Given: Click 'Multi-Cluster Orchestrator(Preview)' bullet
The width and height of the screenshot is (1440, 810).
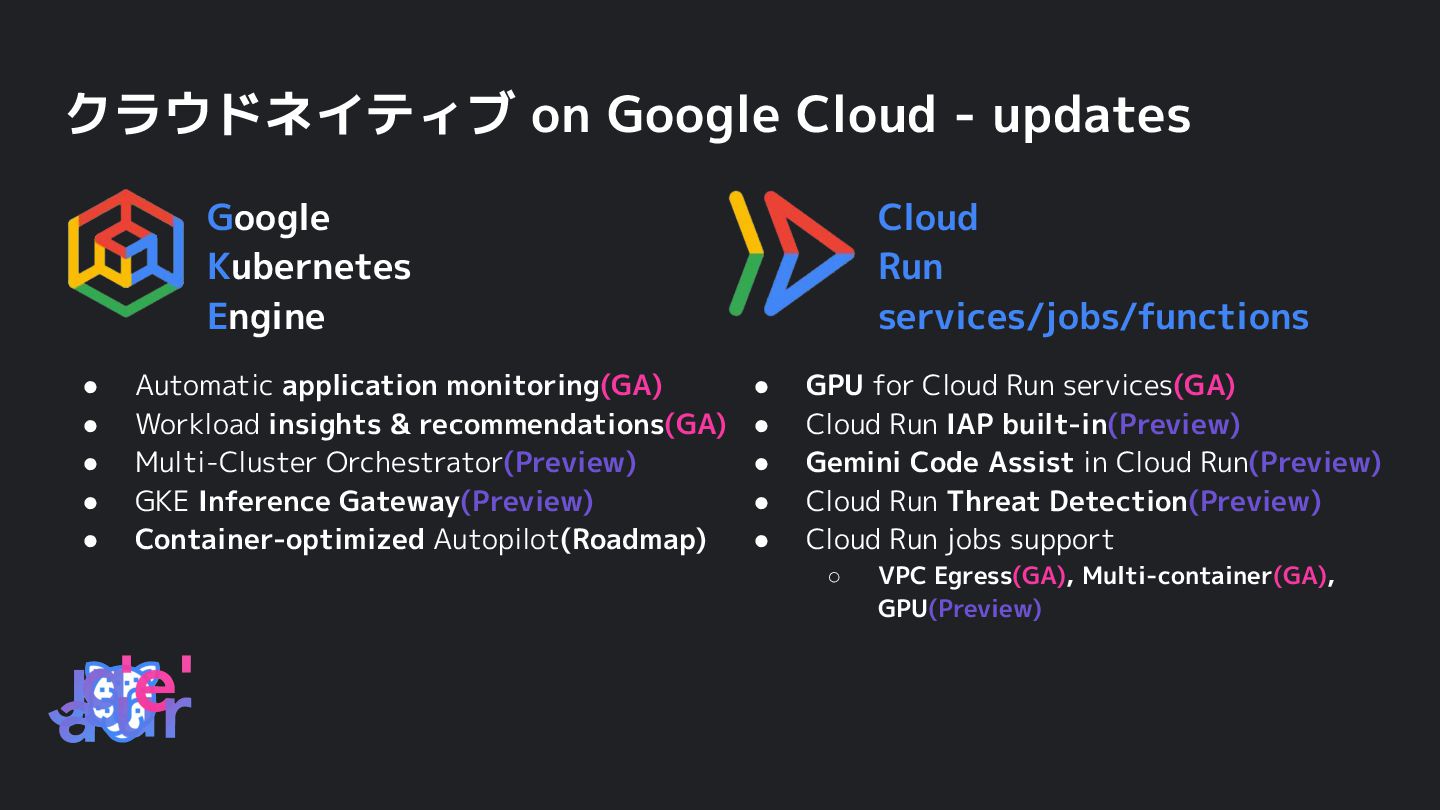Looking at the screenshot, I should pos(386,463).
